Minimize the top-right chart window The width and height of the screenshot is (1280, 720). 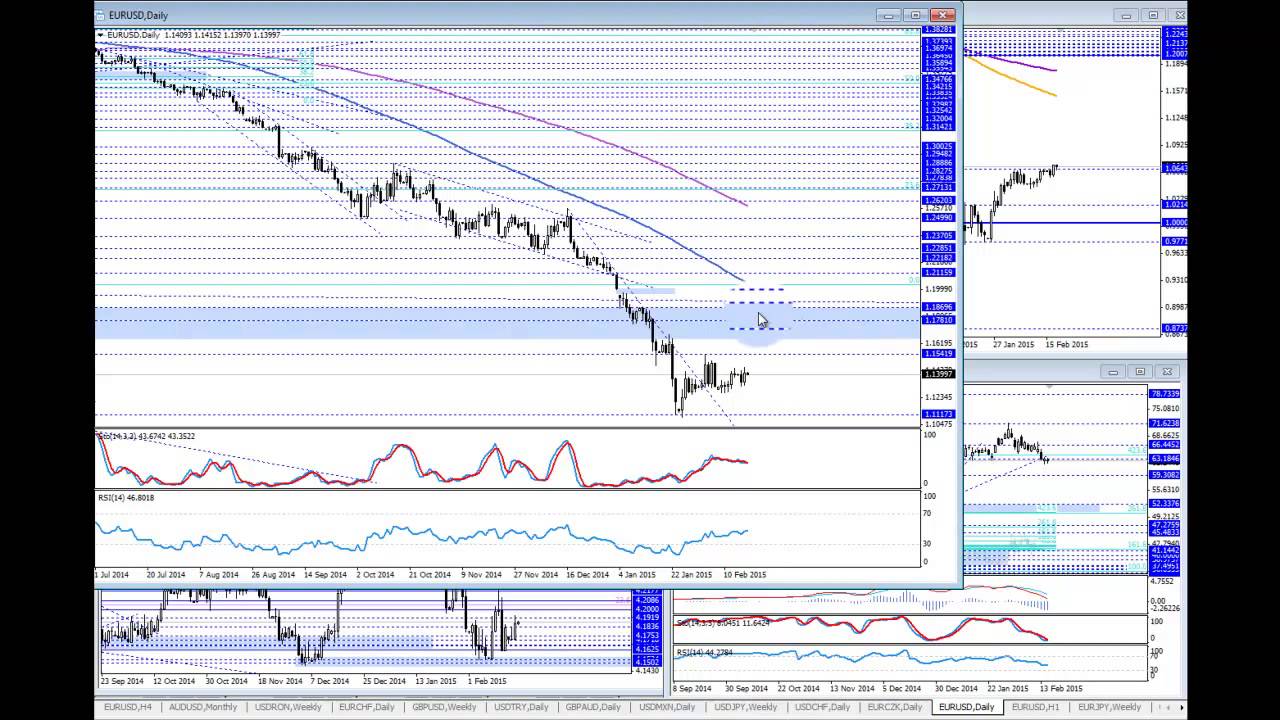1126,15
